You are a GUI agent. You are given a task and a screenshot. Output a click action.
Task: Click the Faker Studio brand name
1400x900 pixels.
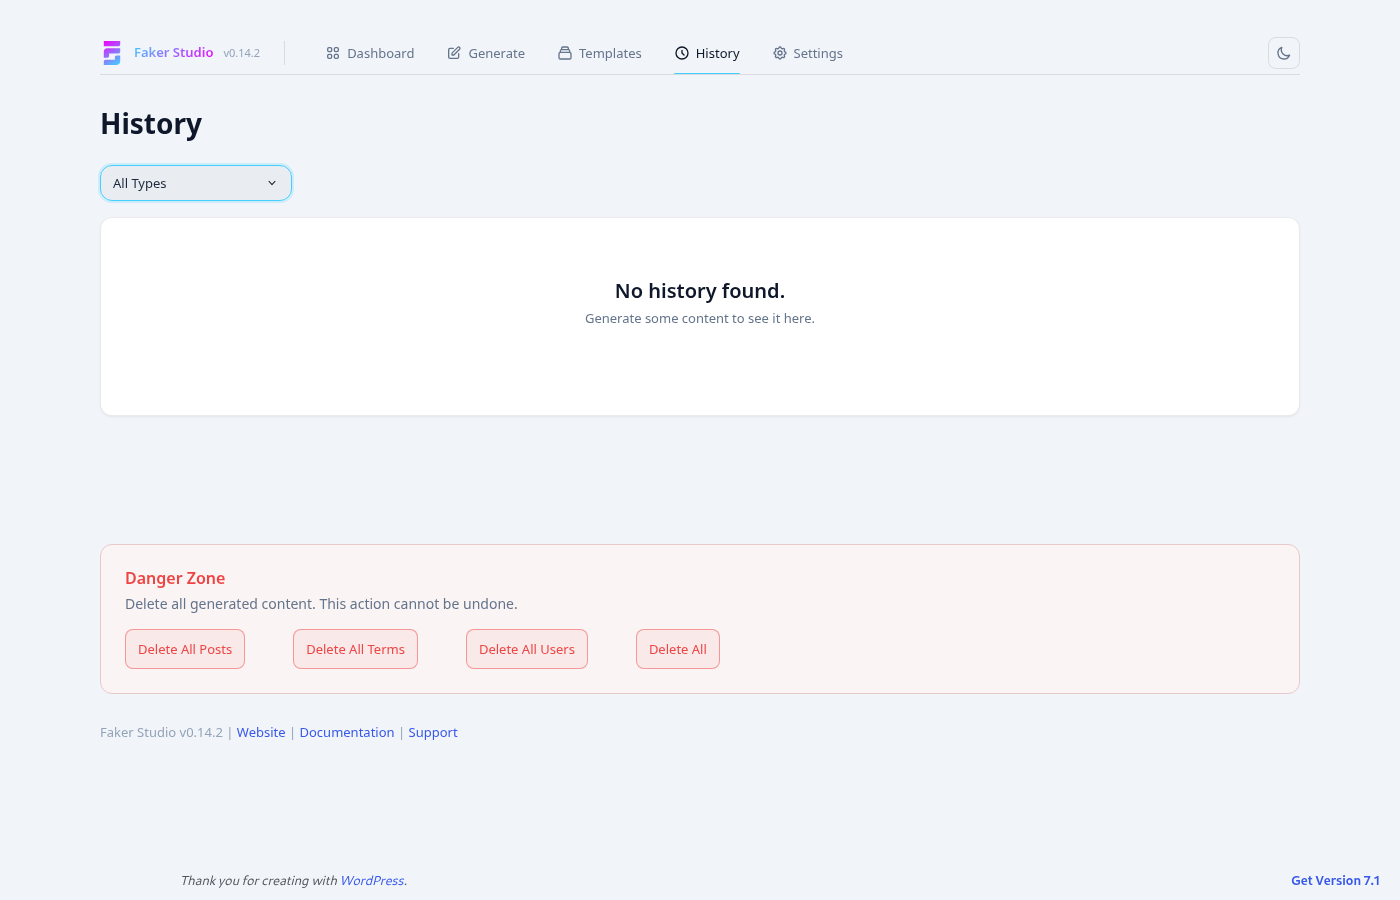tap(174, 53)
